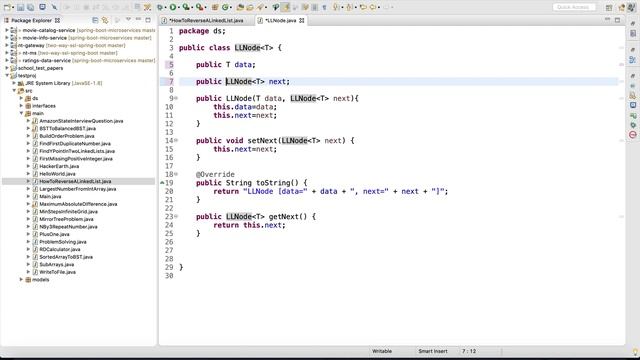Click the Next Annotation toolbar icon
The image size is (640, 360).
coord(336,7)
